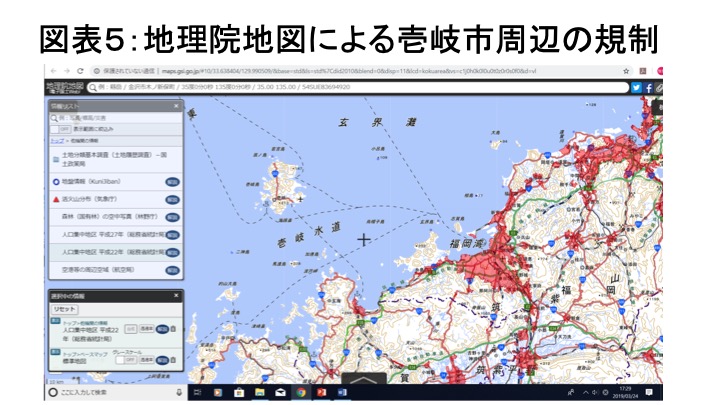The height and width of the screenshot is (405, 720).
Task: Open 解説 for the 活火山分布 layer
Action: (172, 200)
